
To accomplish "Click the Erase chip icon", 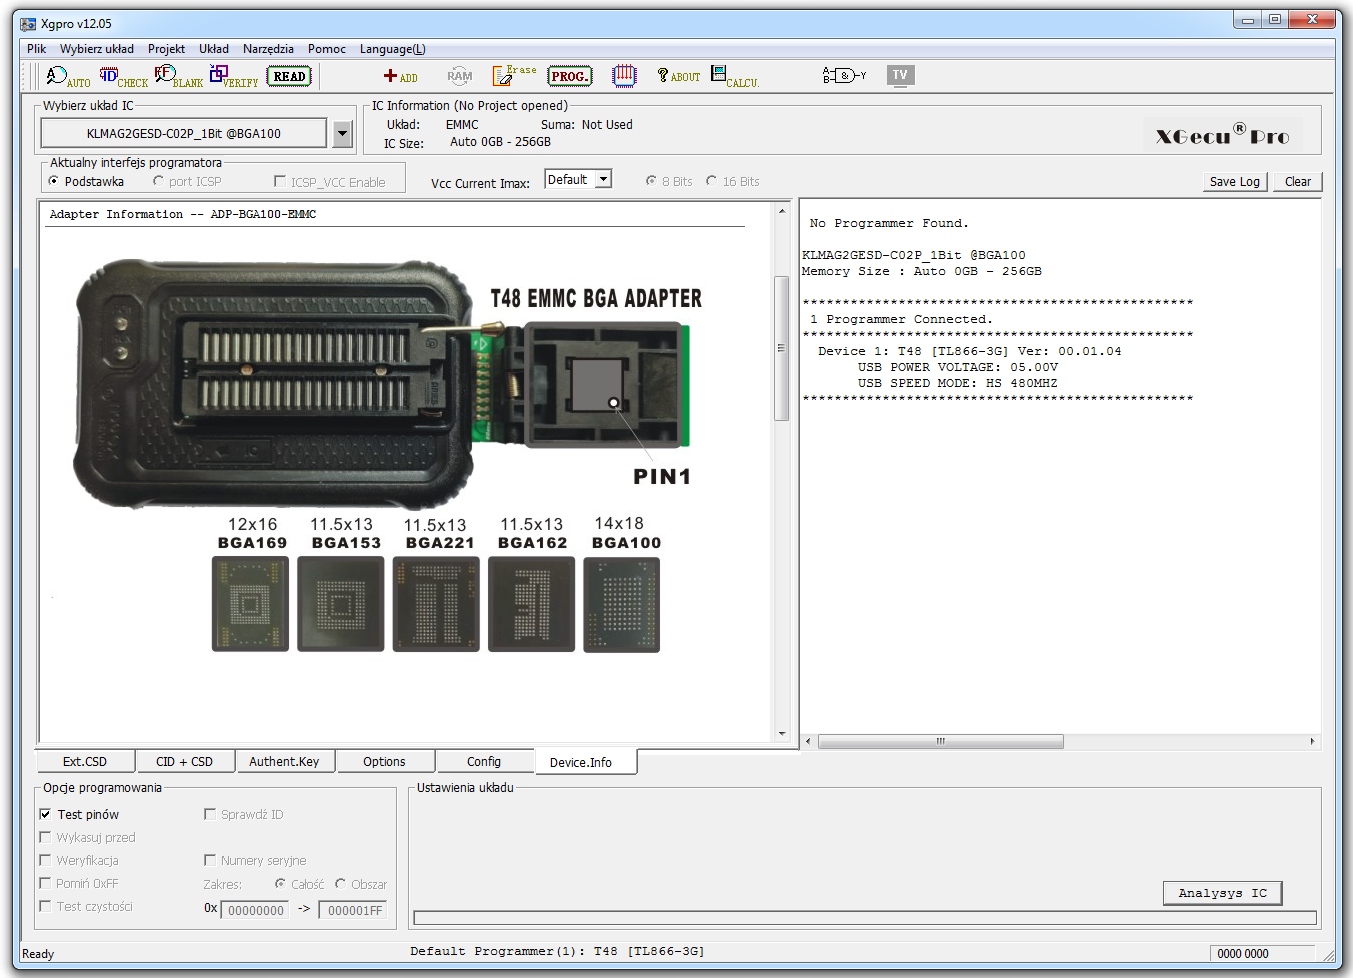I will pos(514,75).
